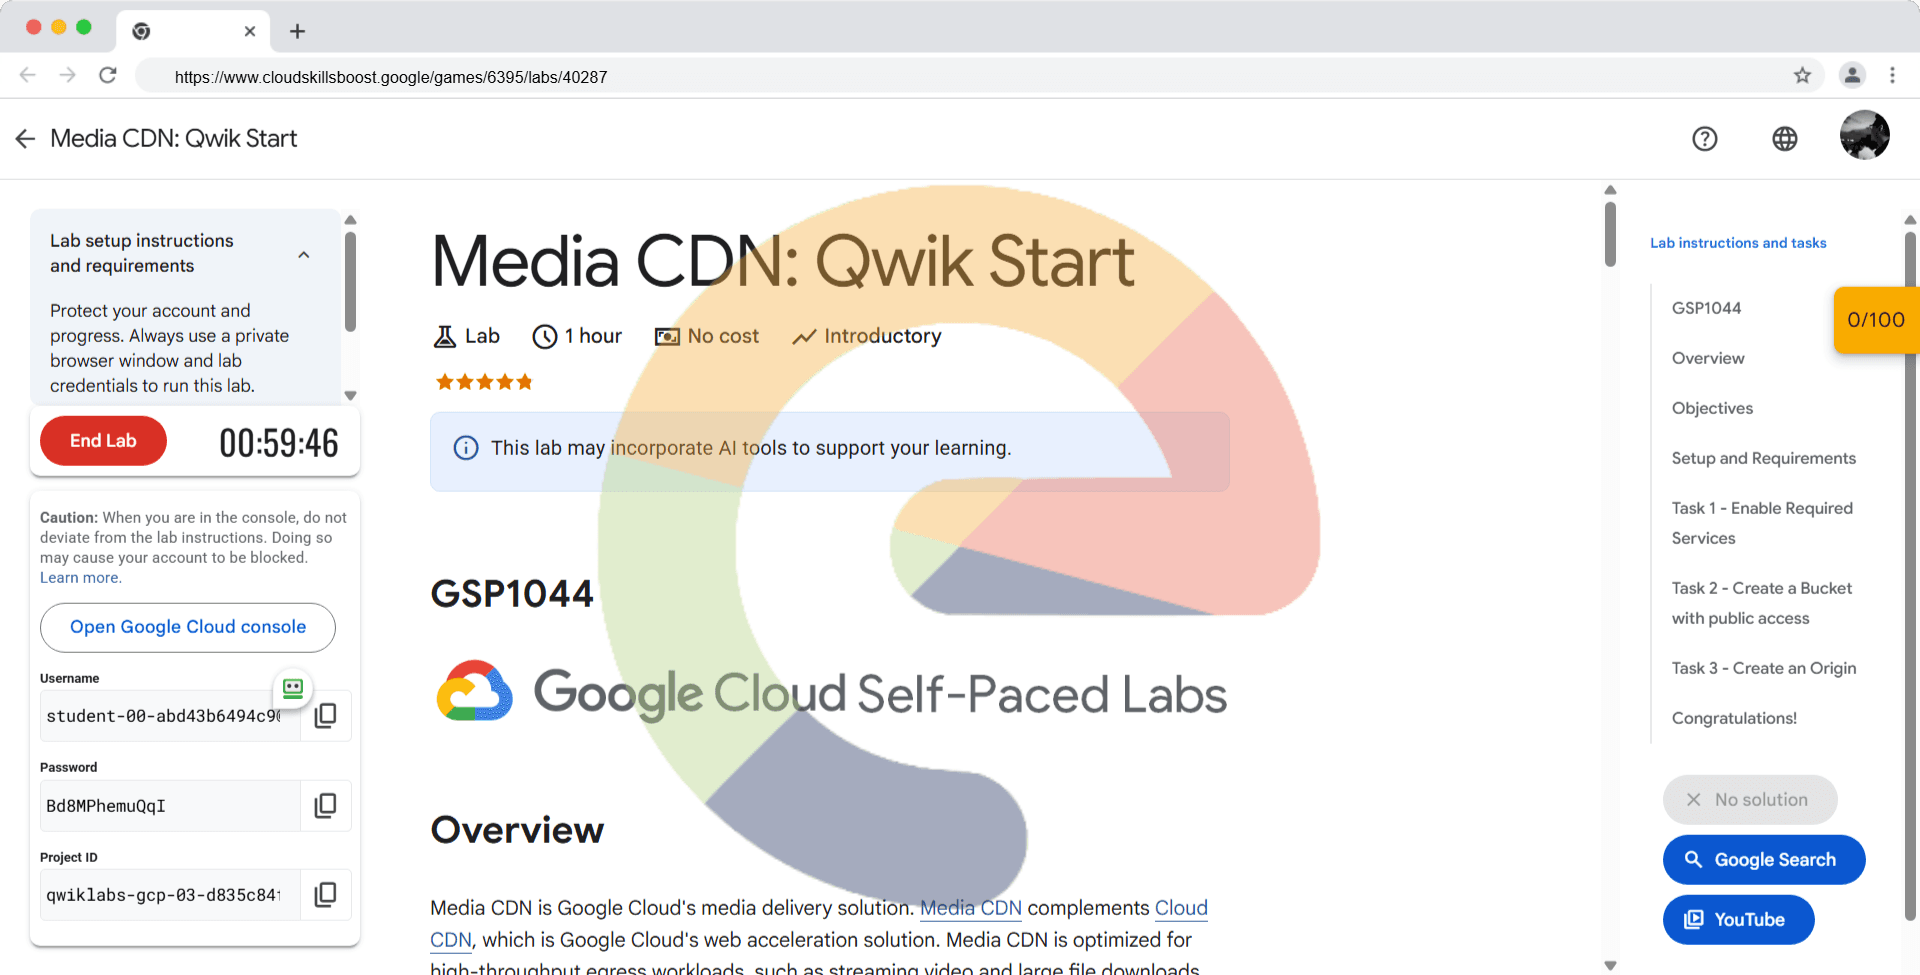1920x975 pixels.
Task: Click the browser forward arrow
Action: point(67,75)
